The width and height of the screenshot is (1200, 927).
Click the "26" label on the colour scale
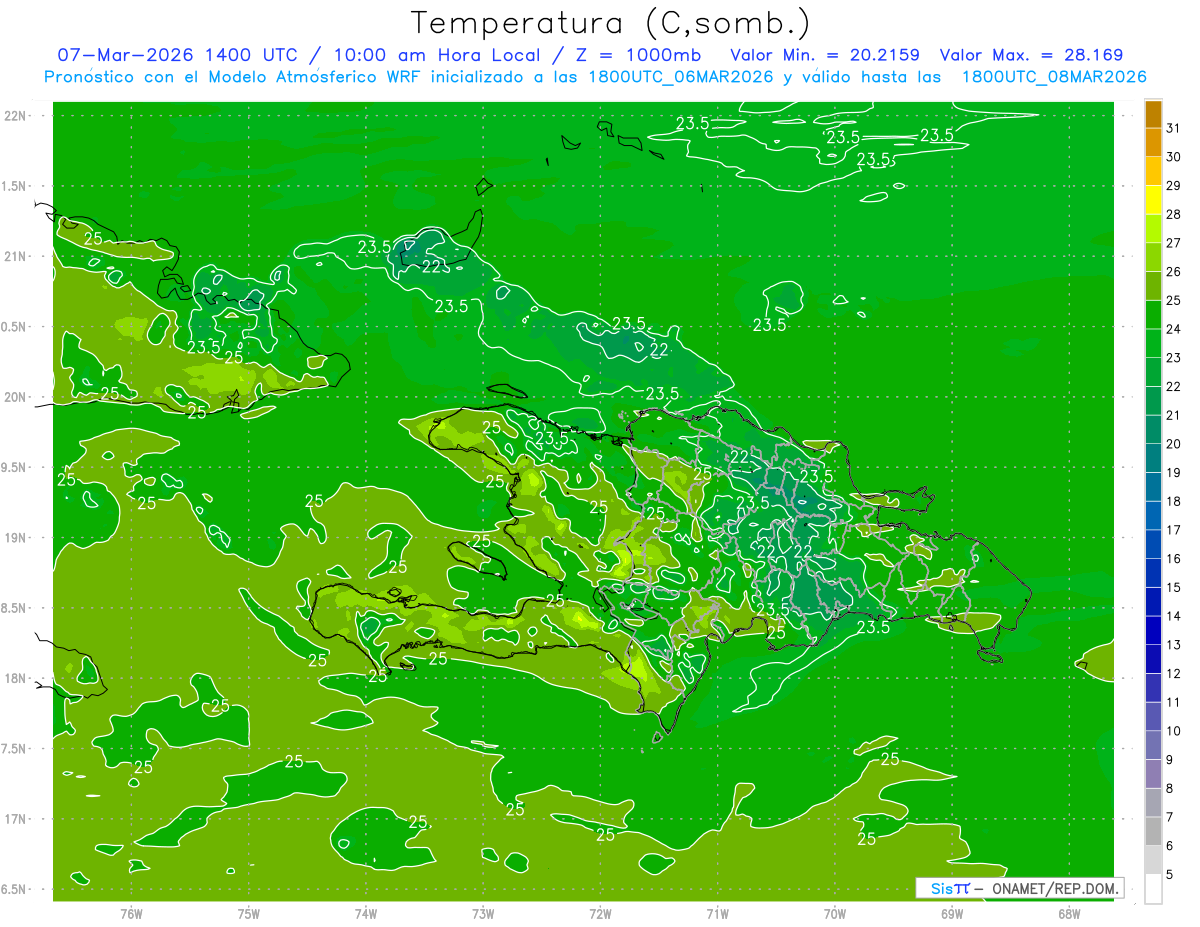(x=1174, y=272)
